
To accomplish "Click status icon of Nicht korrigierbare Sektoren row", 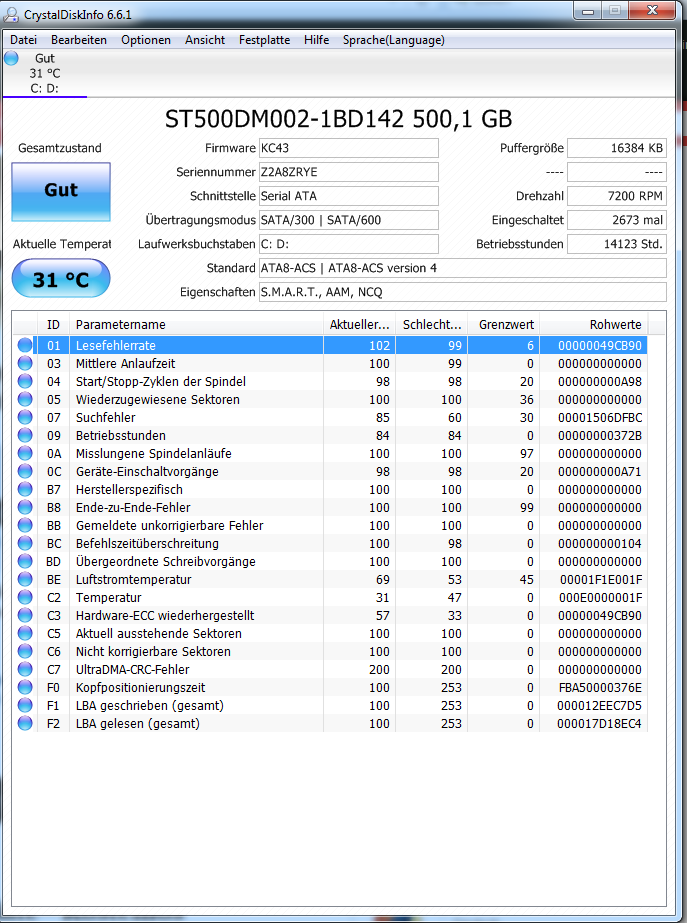I will pyautogui.click(x=25, y=651).
